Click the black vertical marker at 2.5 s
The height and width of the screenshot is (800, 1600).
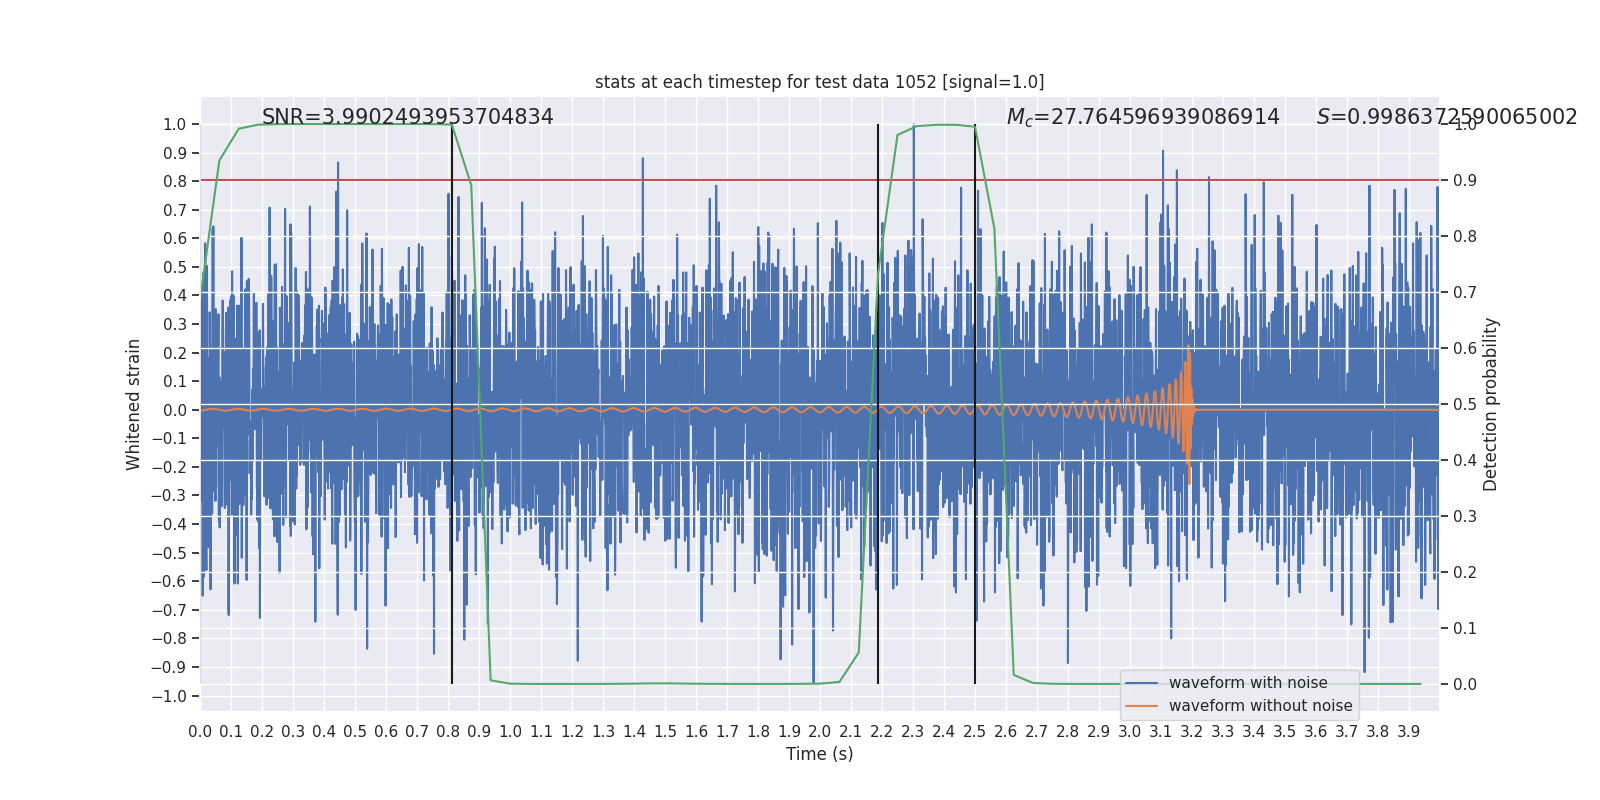coord(975,404)
